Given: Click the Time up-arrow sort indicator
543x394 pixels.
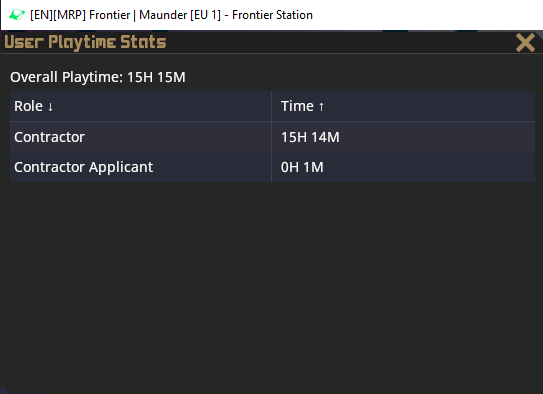Looking at the screenshot, I should (x=321, y=107).
